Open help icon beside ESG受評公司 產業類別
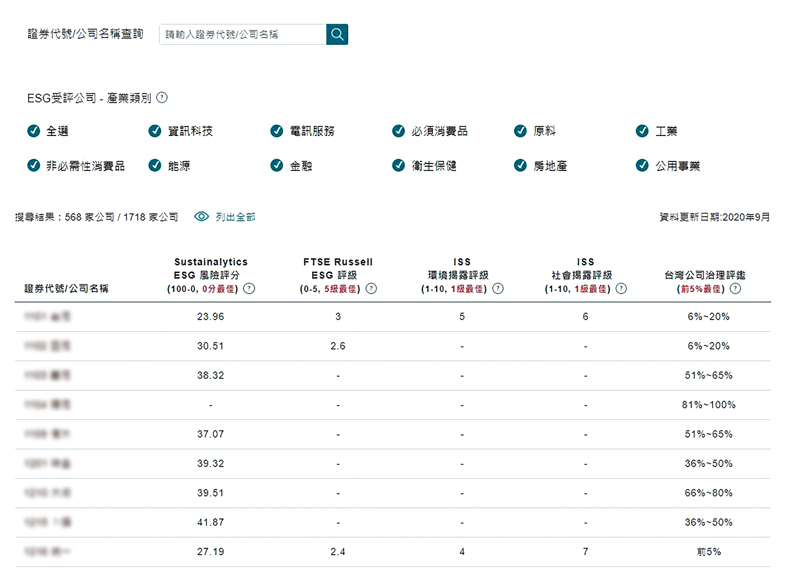This screenshot has width=792, height=571. pyautogui.click(x=162, y=98)
